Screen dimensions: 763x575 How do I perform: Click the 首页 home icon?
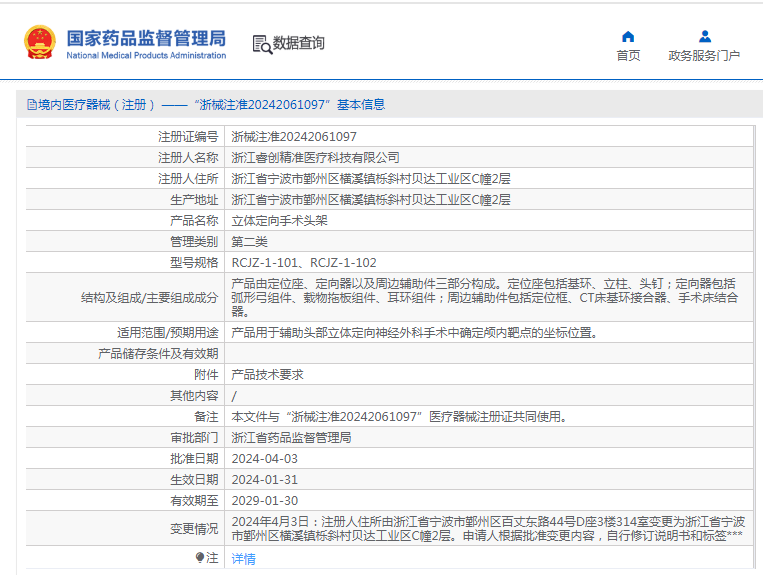628,36
